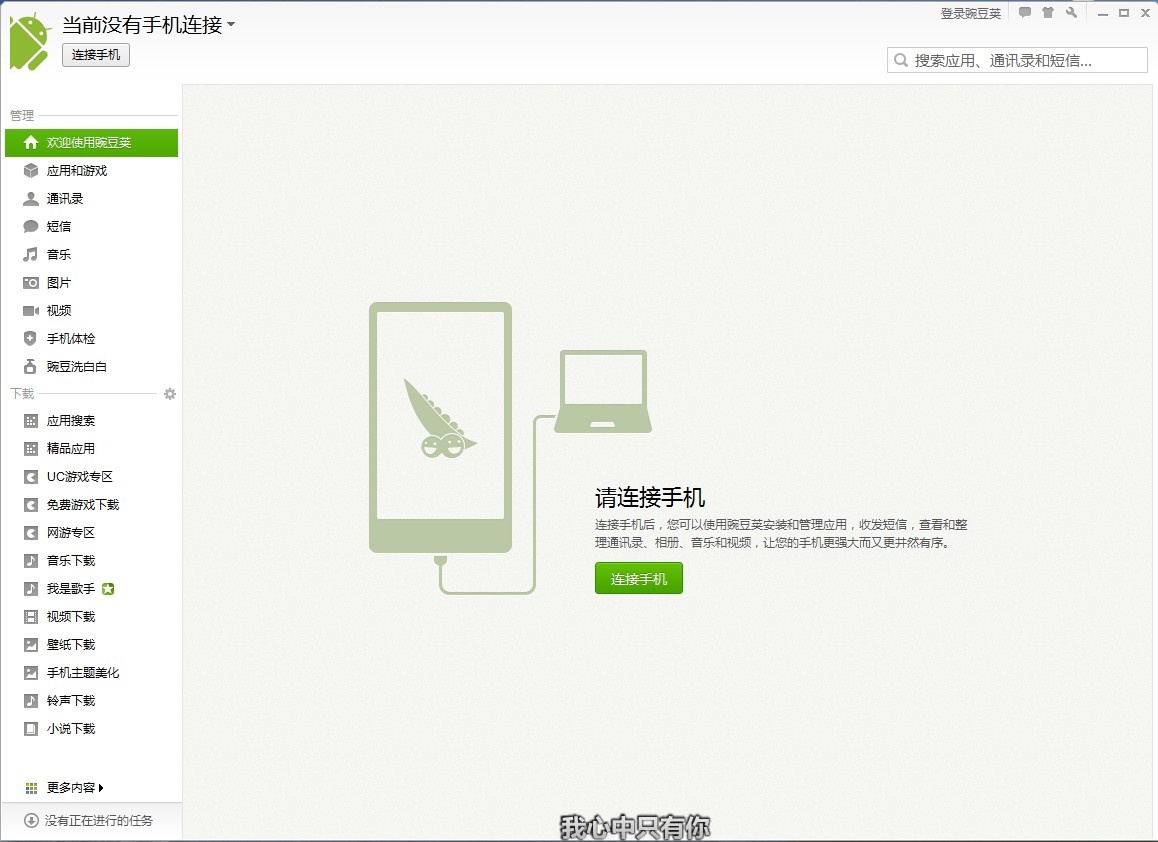
Task: Click the green Android robot logo
Action: [30, 42]
